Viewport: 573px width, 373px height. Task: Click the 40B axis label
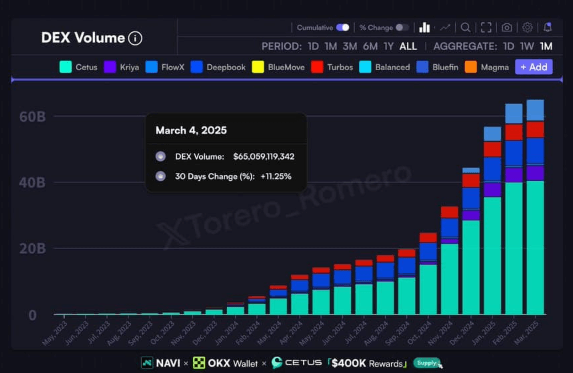pyautogui.click(x=33, y=183)
